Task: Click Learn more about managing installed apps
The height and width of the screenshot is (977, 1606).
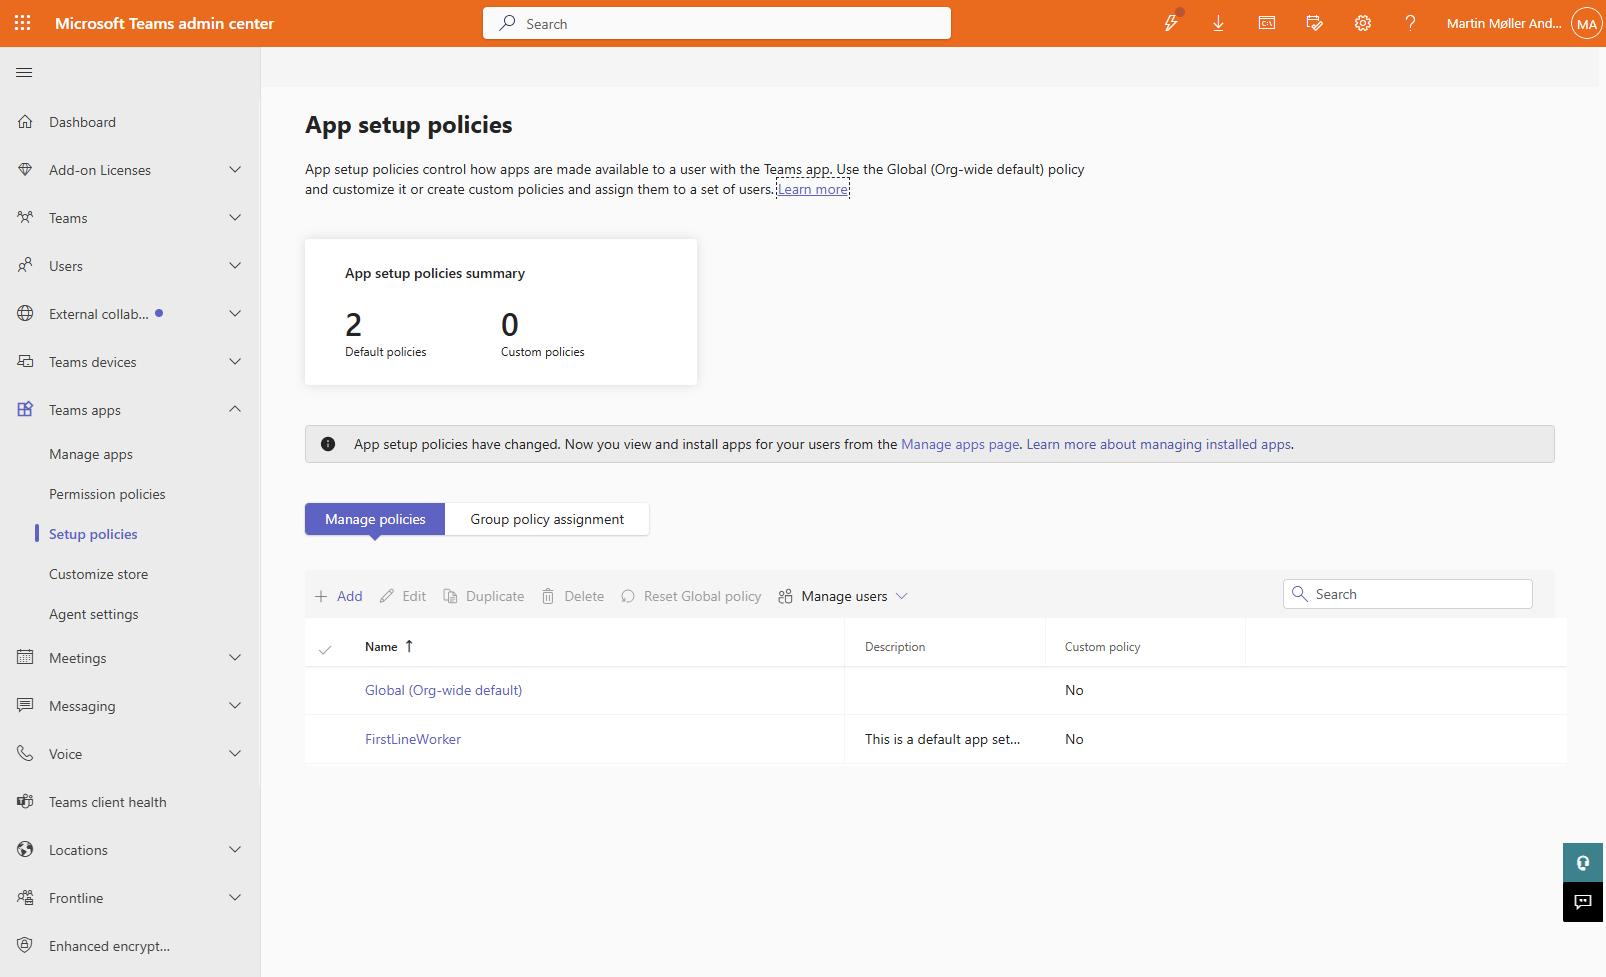Action: (1159, 444)
